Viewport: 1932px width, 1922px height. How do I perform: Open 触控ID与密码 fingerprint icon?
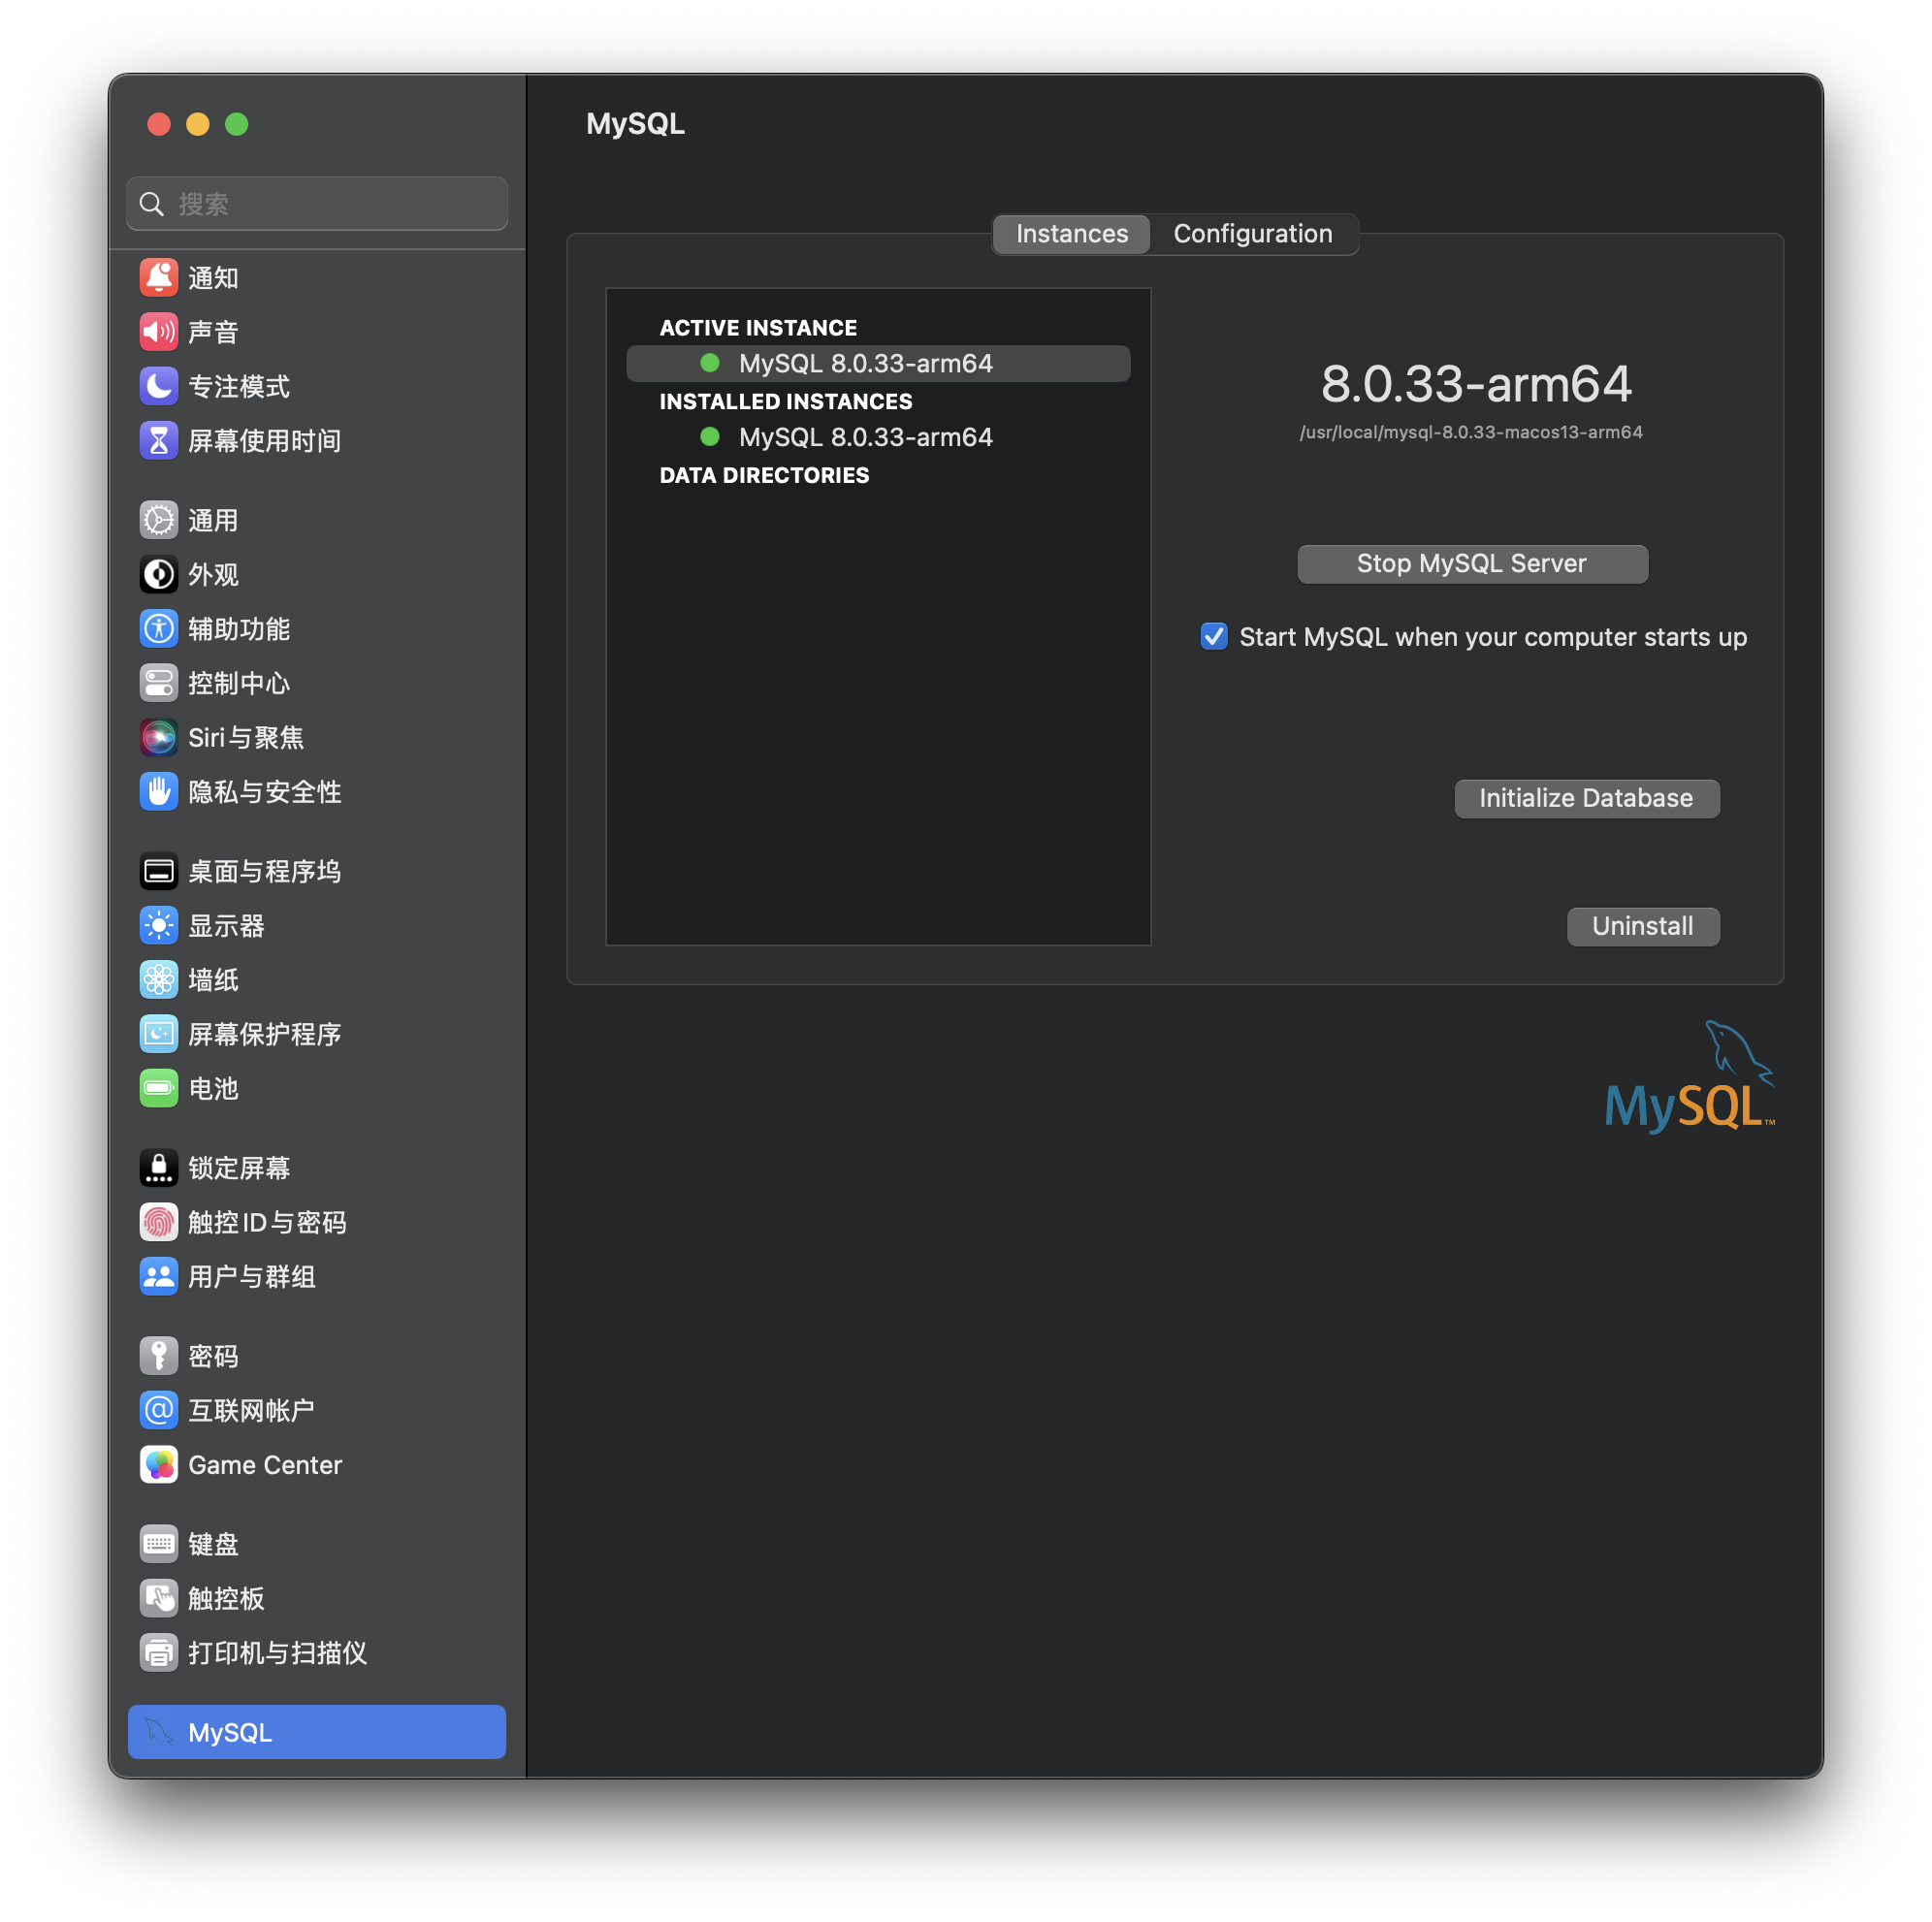pos(158,1222)
